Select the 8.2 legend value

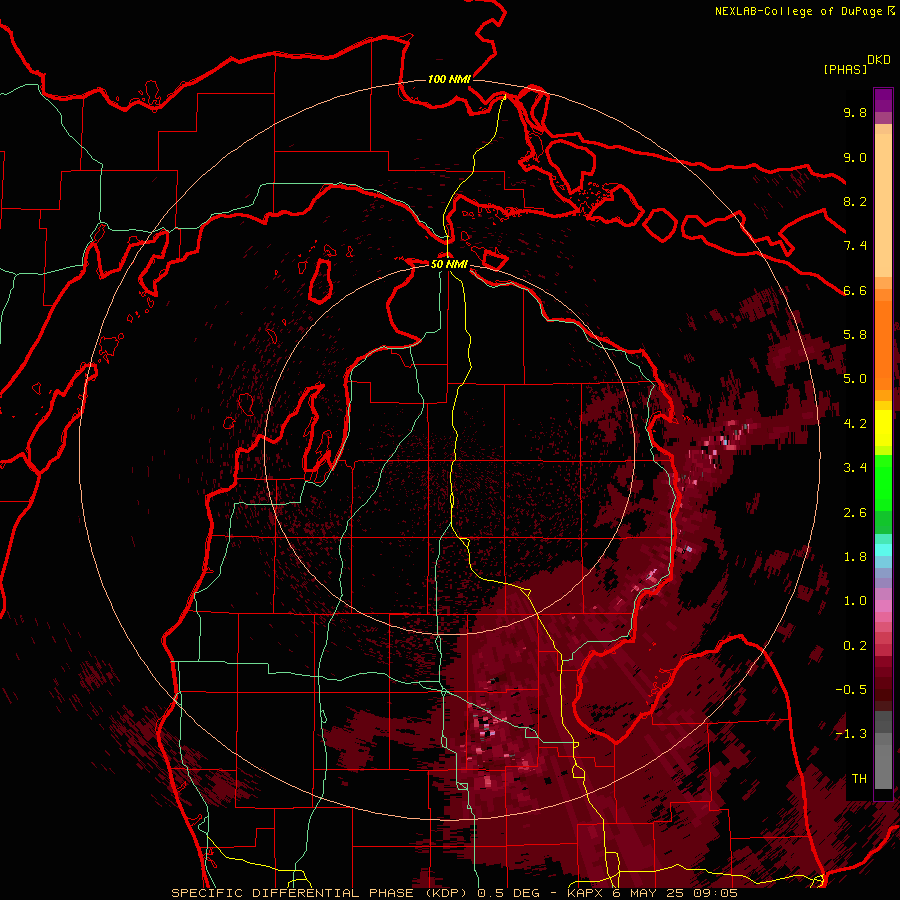point(855,201)
